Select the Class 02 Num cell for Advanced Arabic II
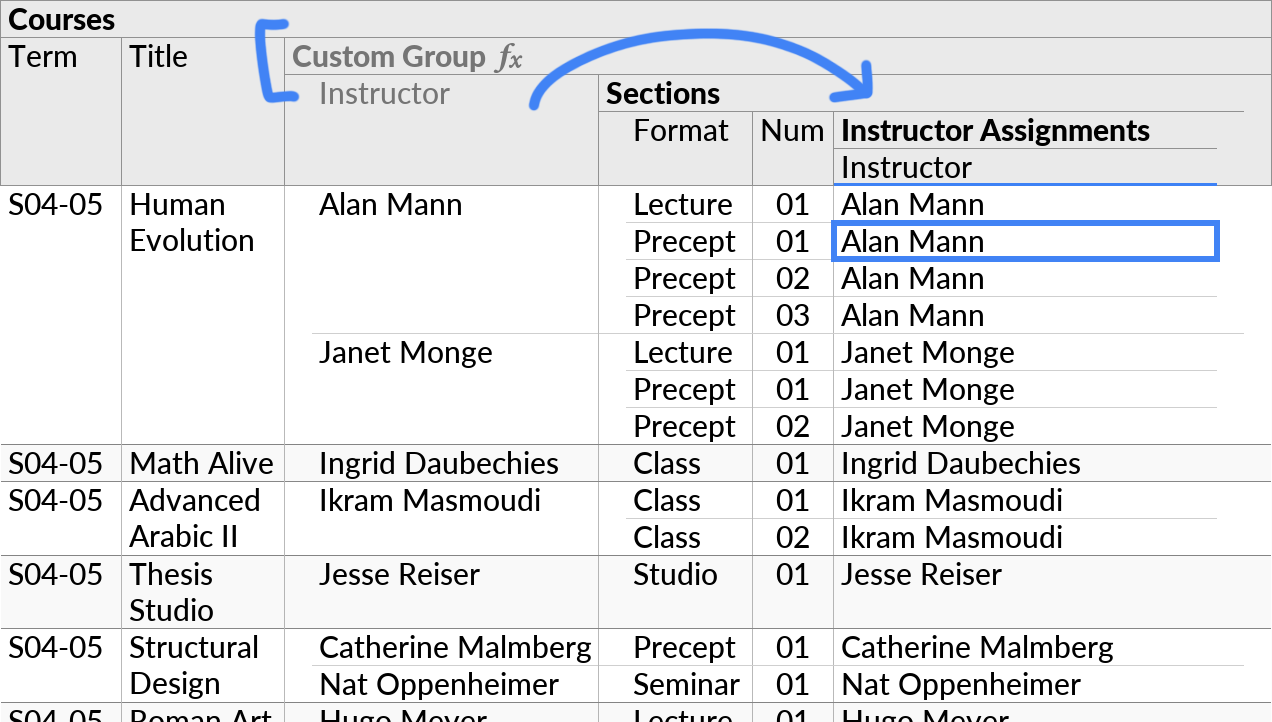The width and height of the screenshot is (1272, 722). click(x=792, y=537)
